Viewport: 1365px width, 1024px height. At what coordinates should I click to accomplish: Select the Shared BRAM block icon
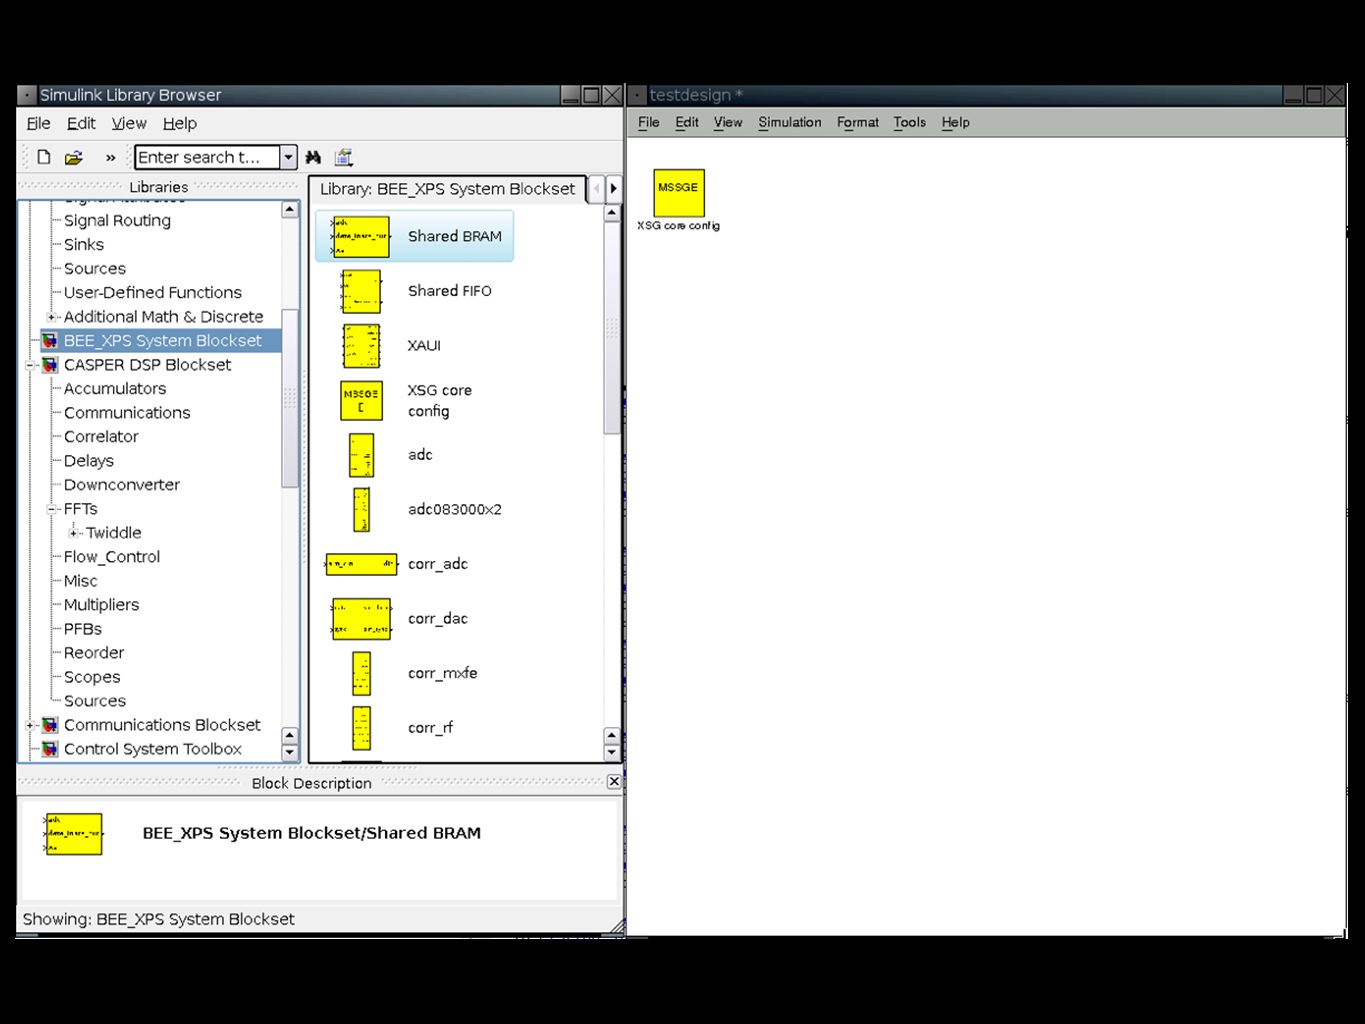pos(360,237)
